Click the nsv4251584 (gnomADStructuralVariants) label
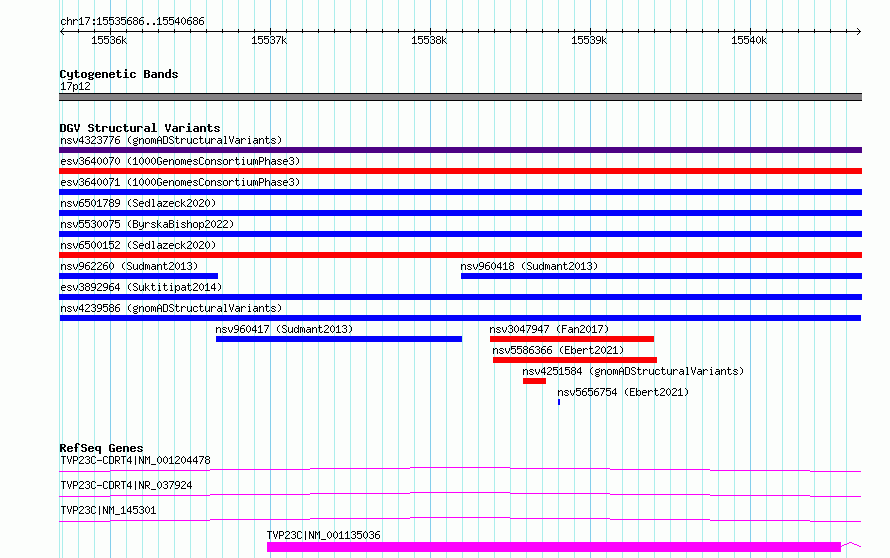 tap(633, 371)
